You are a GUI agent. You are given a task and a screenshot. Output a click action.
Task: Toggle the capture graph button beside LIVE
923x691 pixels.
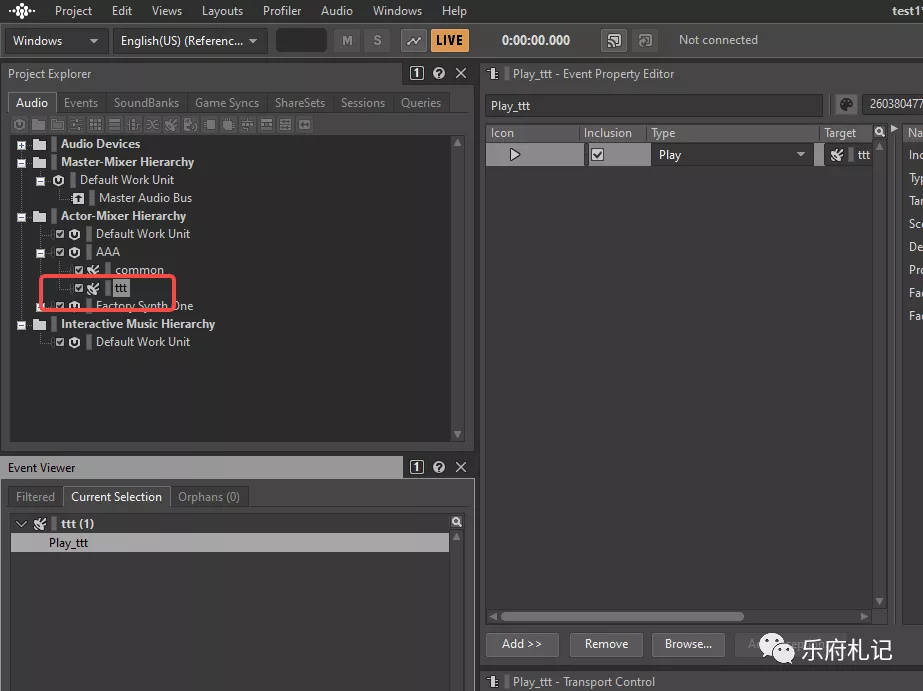point(414,40)
